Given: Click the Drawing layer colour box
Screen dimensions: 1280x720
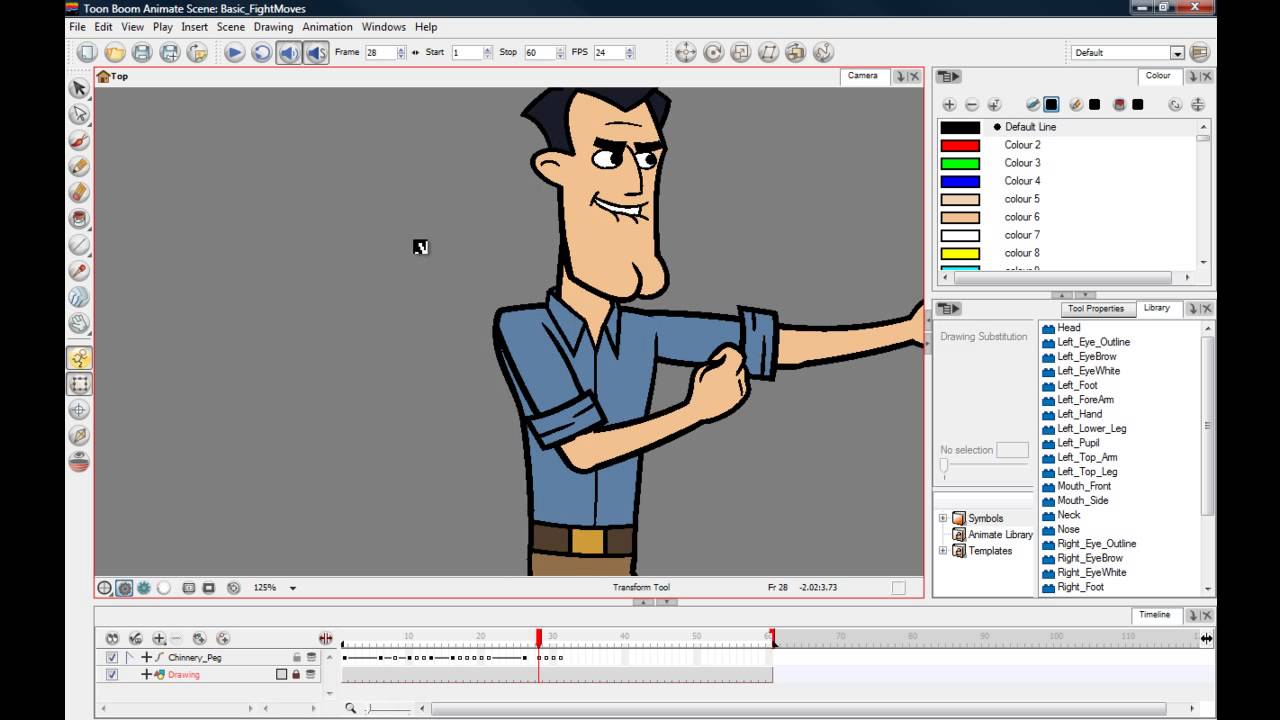Looking at the screenshot, I should (281, 675).
